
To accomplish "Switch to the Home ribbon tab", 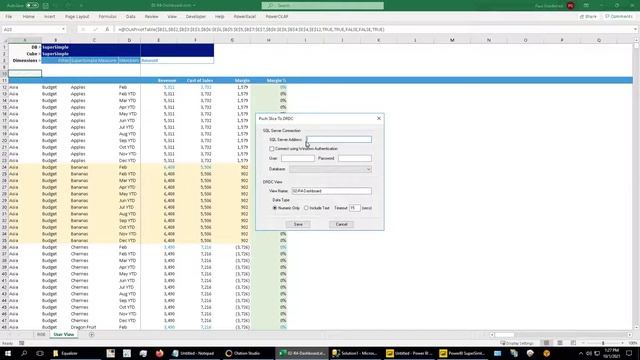I will coord(29,17).
